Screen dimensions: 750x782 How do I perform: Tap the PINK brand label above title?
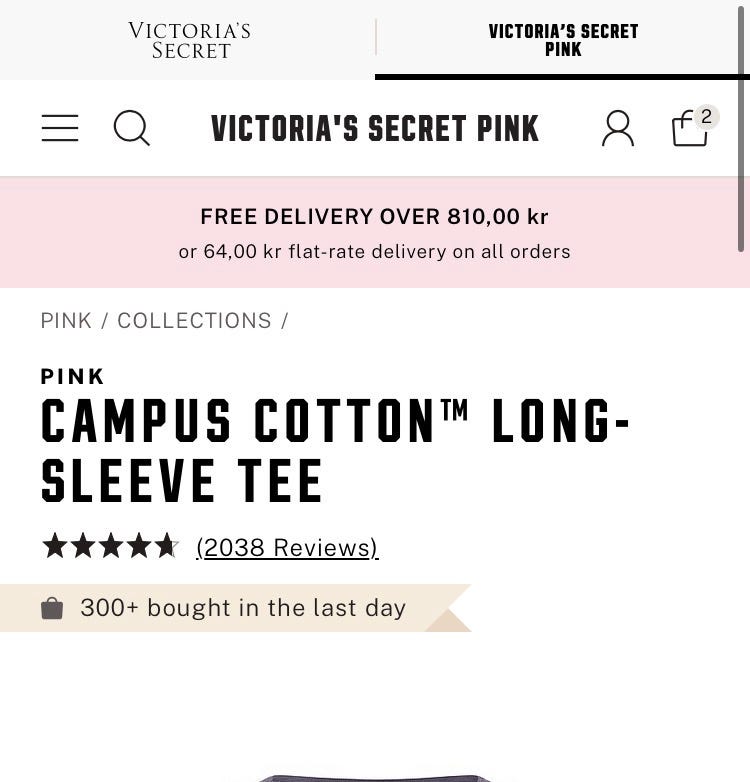point(72,377)
